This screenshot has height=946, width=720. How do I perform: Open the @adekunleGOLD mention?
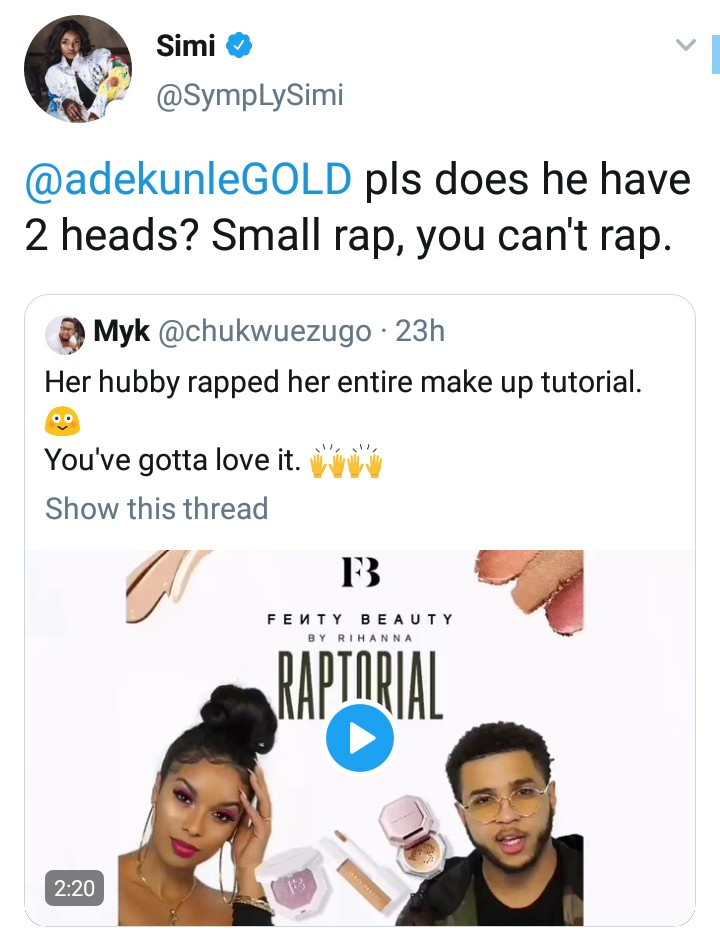tap(188, 181)
